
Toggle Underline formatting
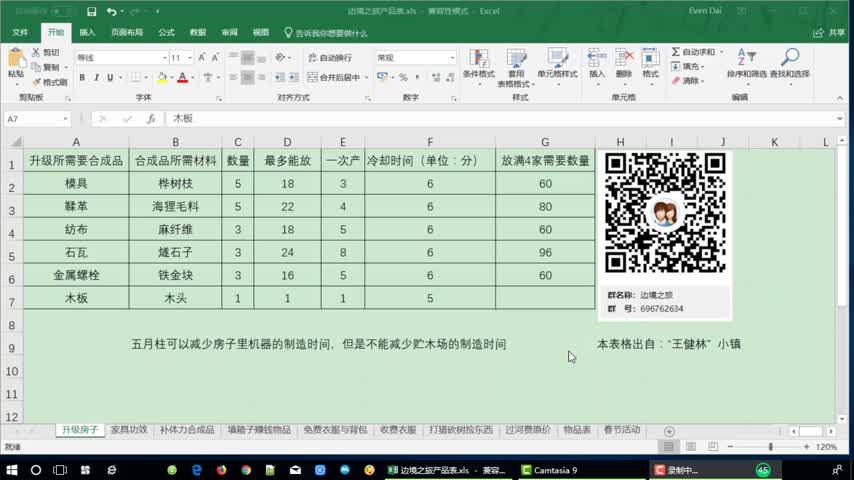(110, 77)
